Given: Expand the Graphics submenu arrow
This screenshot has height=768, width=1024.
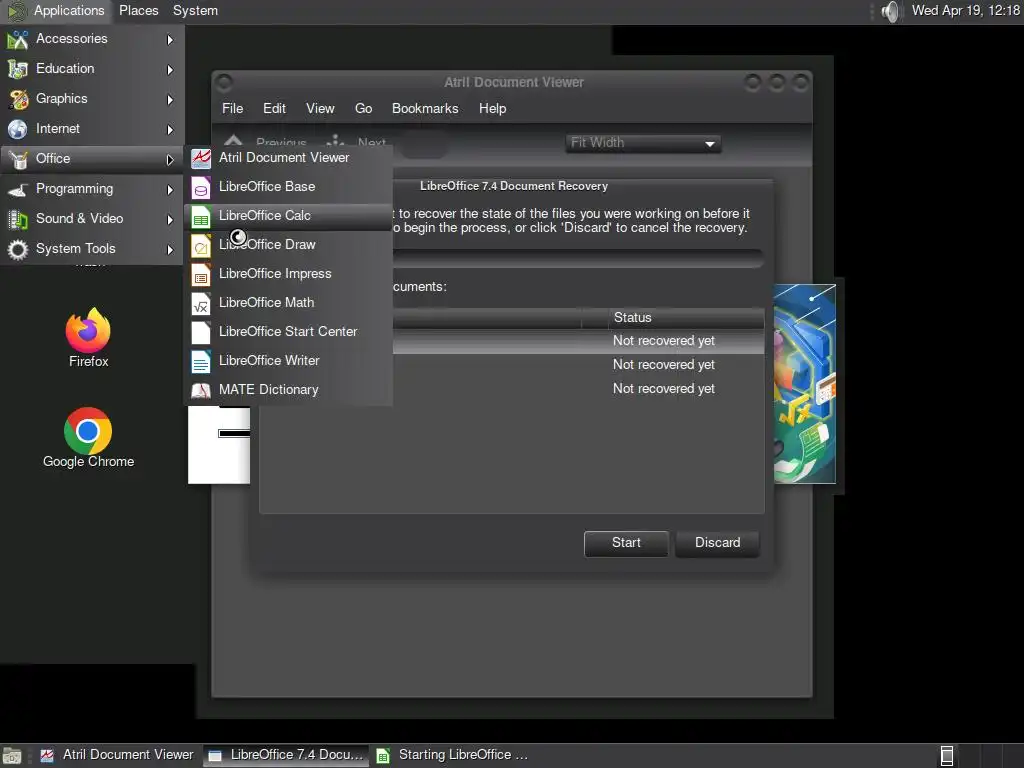Looking at the screenshot, I should 170,99.
